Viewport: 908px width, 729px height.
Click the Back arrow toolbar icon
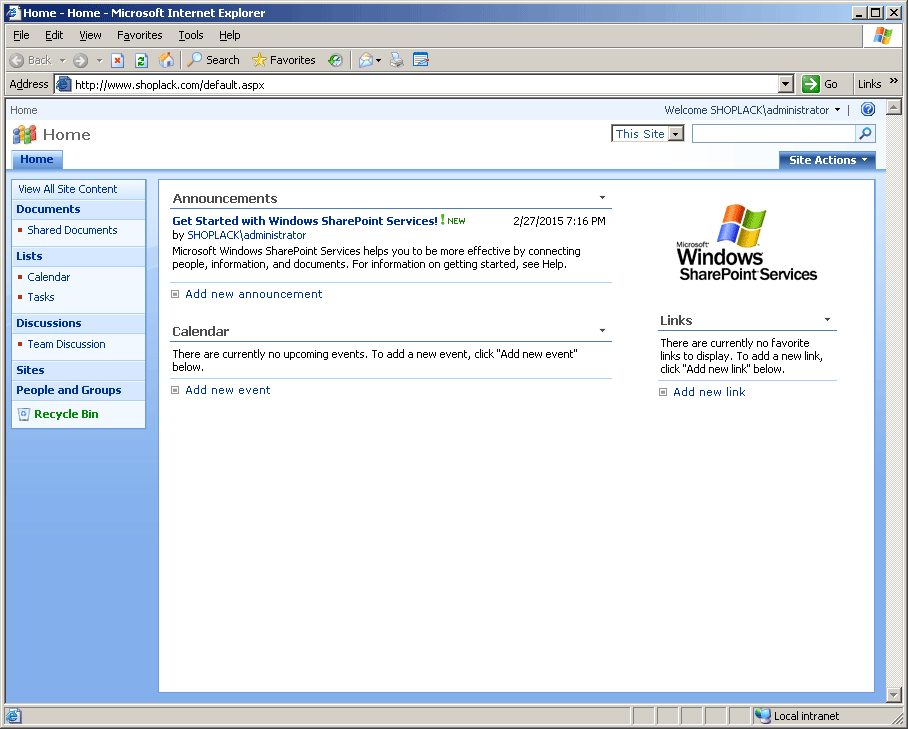coord(17,60)
